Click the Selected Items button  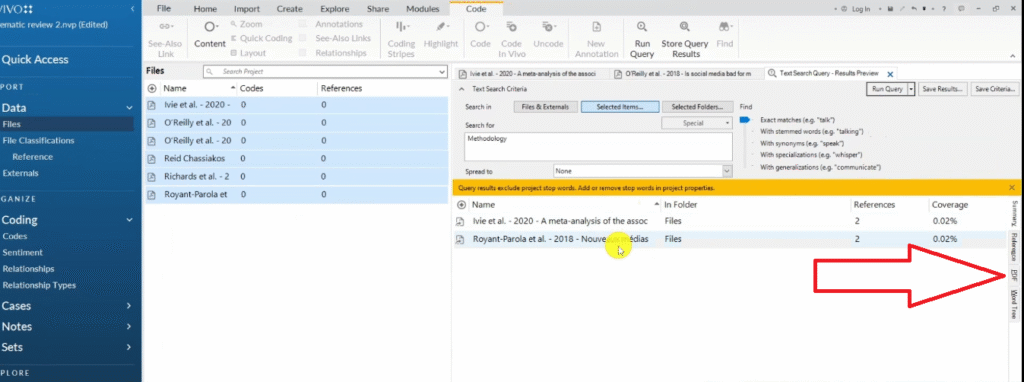(x=620, y=106)
